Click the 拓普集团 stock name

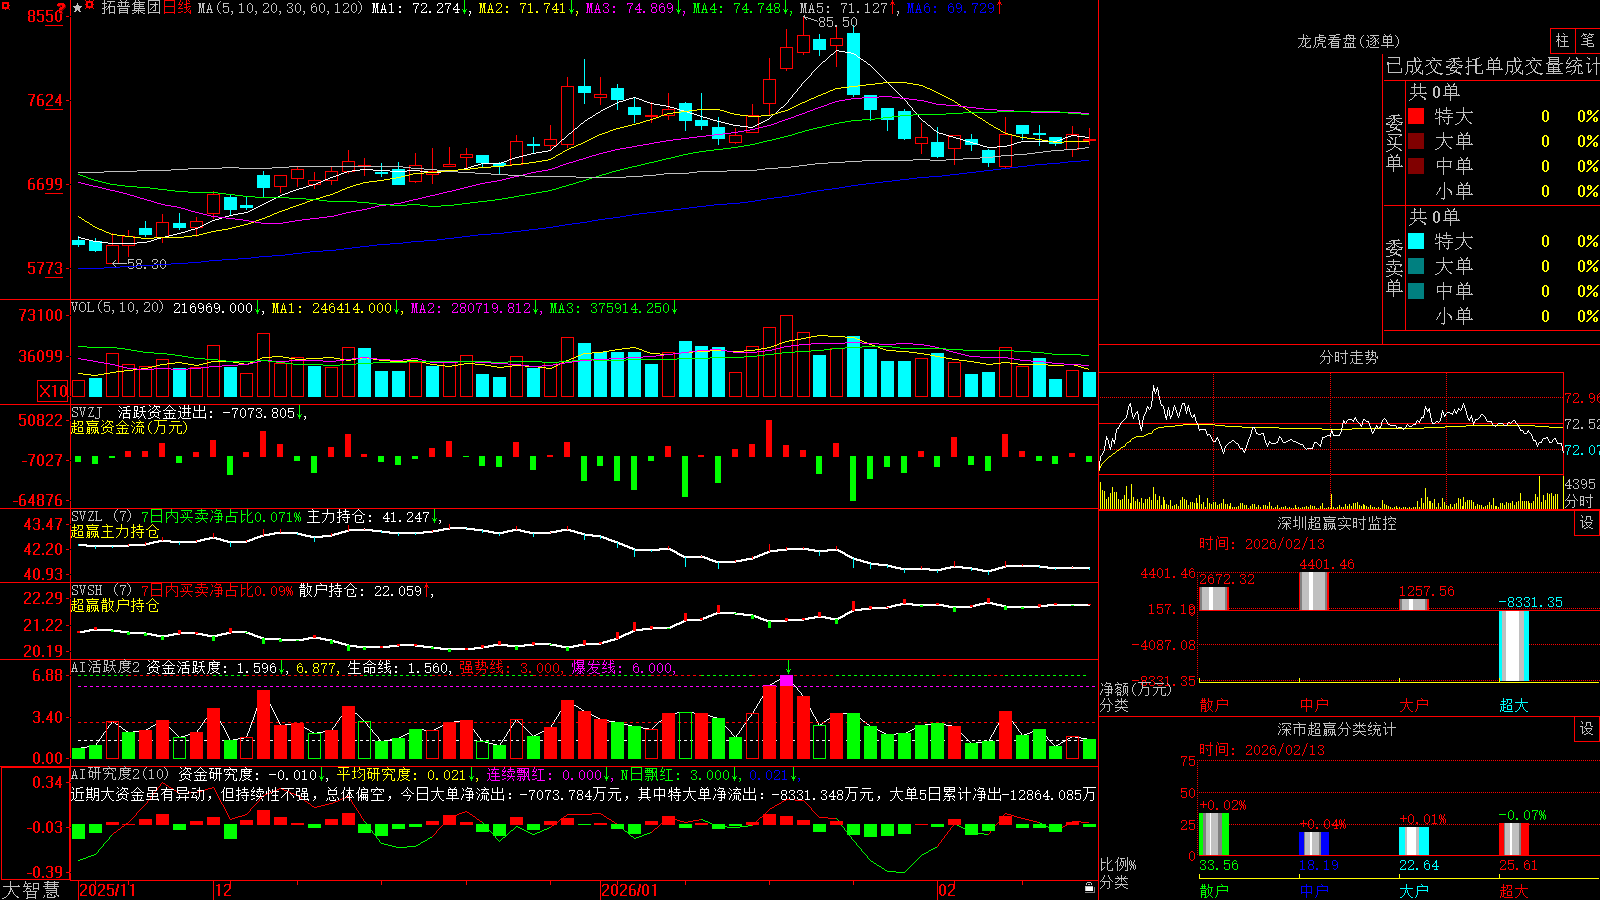[131, 8]
